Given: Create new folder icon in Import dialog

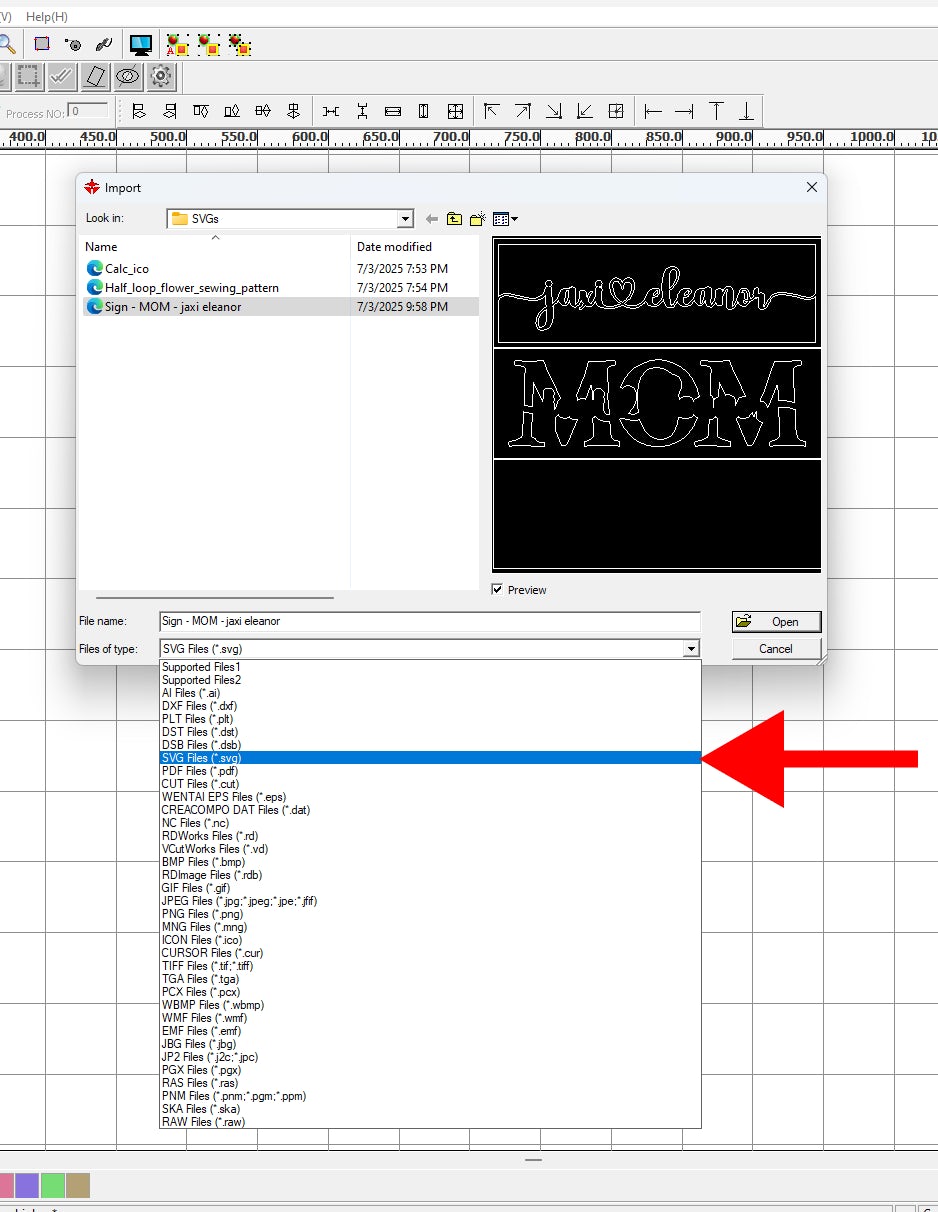Looking at the screenshot, I should 478,219.
